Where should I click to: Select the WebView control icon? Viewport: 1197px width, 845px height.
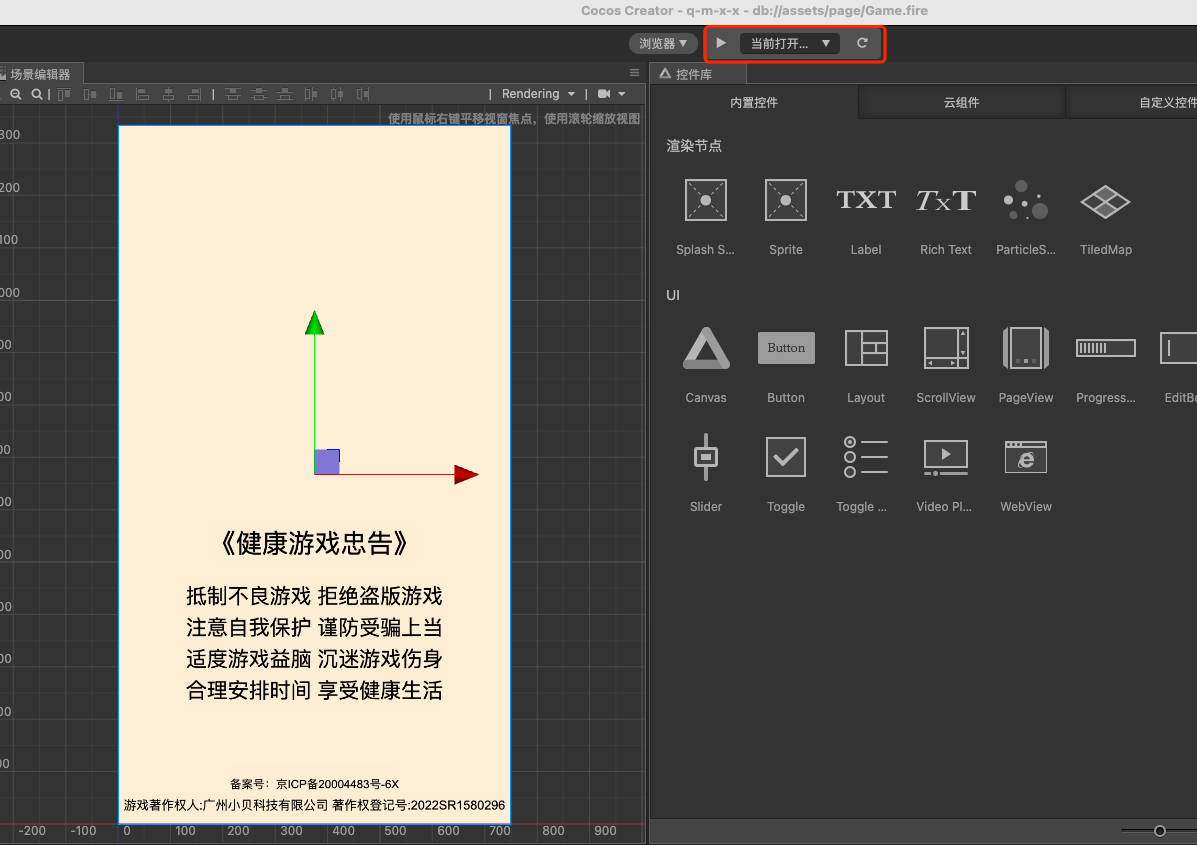1026,457
